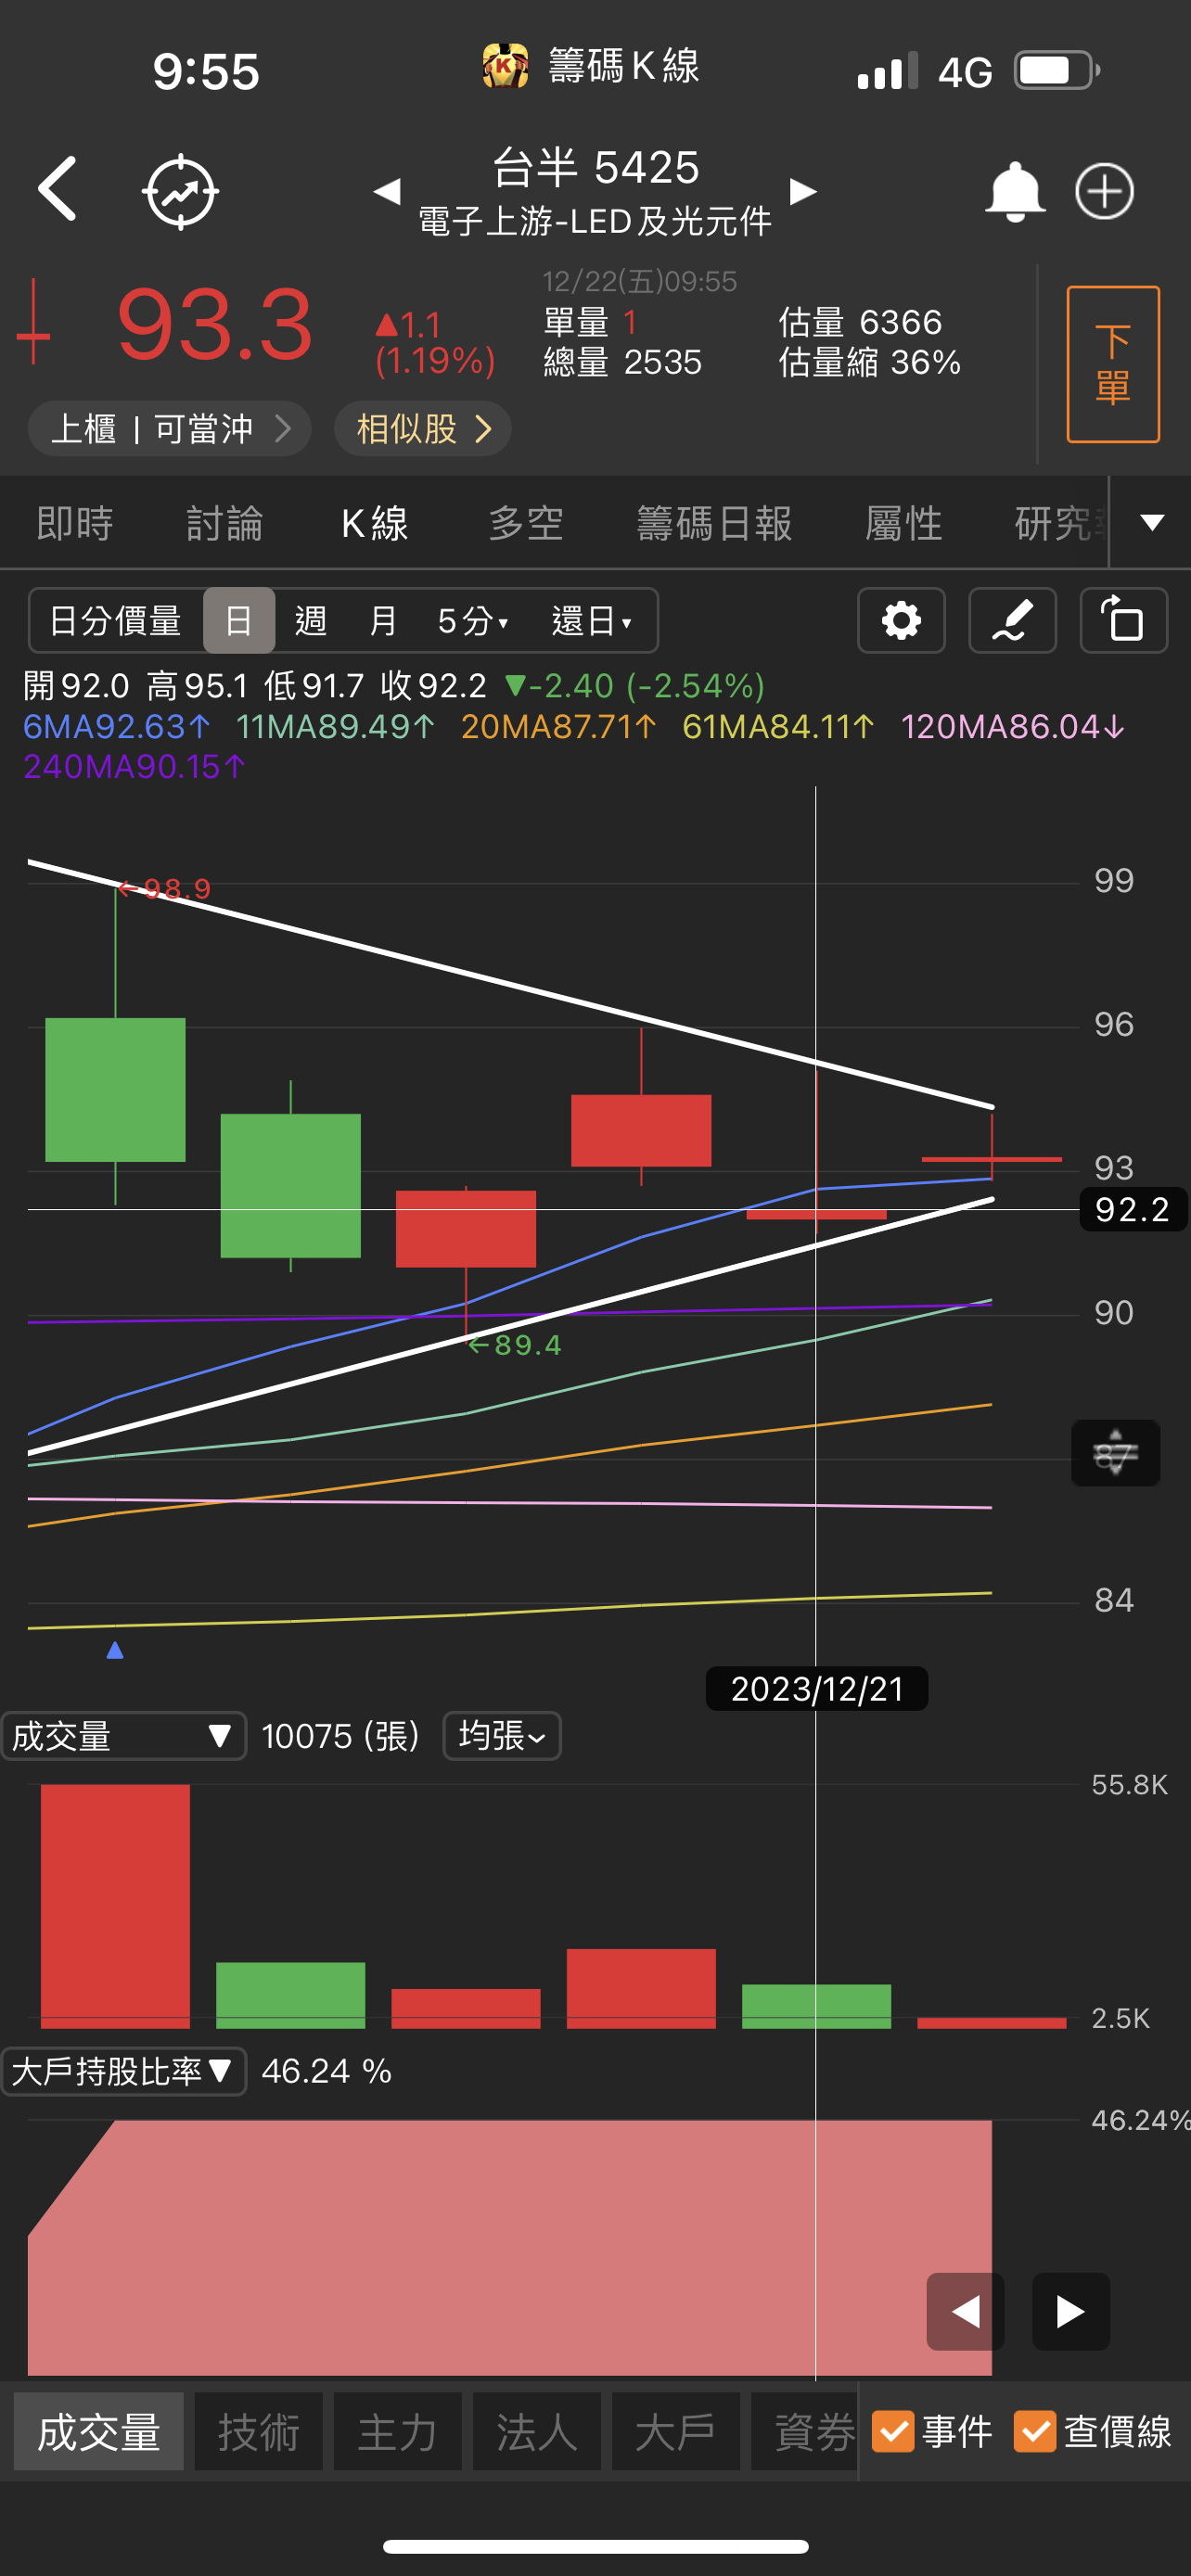Select bottom 主力 indicator tab
This screenshot has height=2576, width=1191.
click(x=398, y=2431)
